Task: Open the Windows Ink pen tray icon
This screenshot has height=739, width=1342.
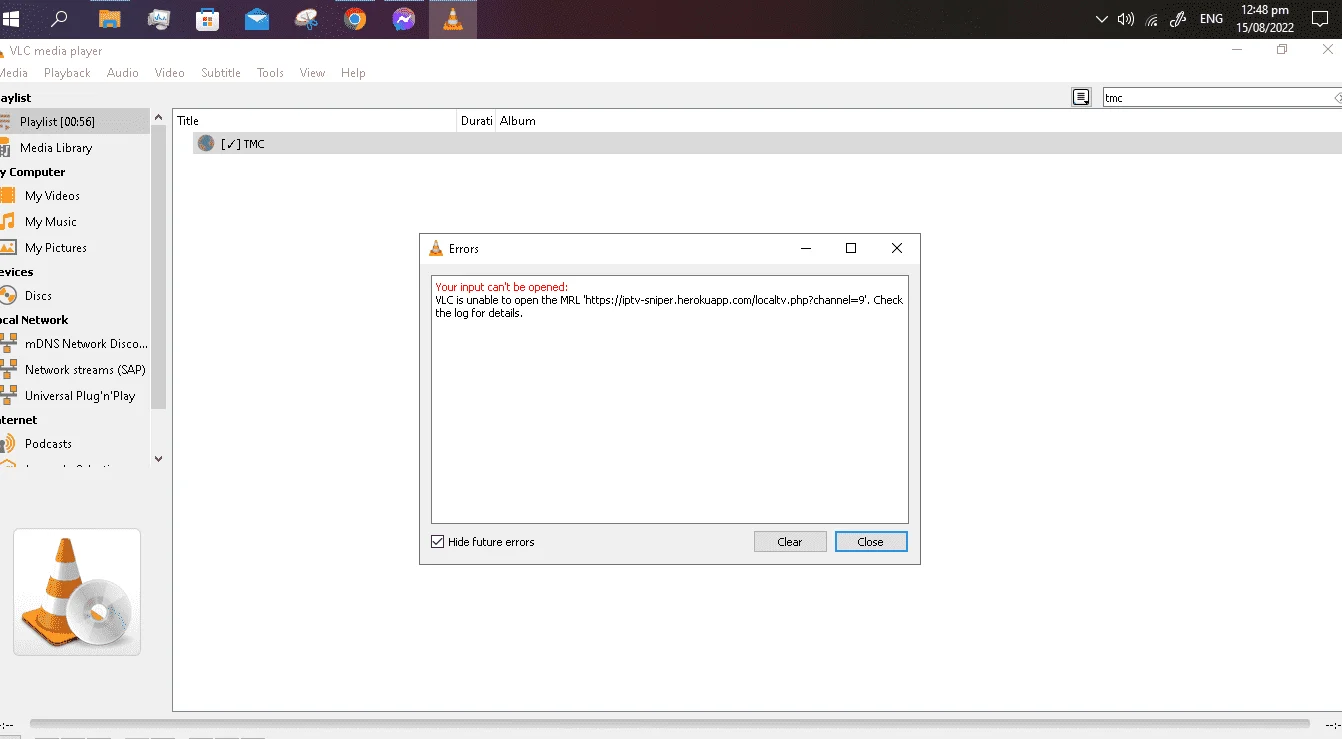Action: [1178, 19]
